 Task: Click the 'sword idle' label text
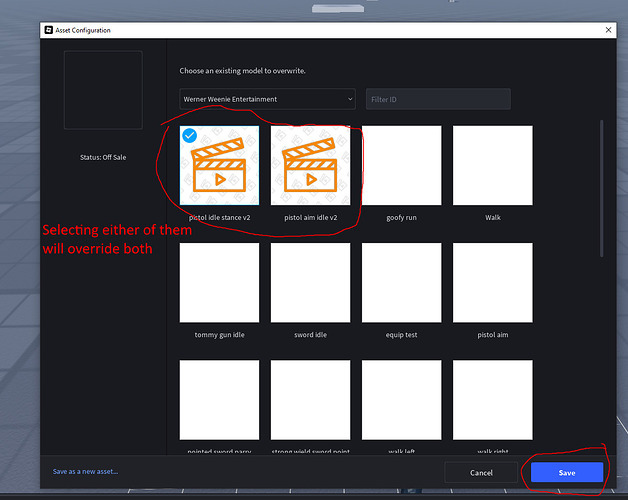pyautogui.click(x=310, y=335)
